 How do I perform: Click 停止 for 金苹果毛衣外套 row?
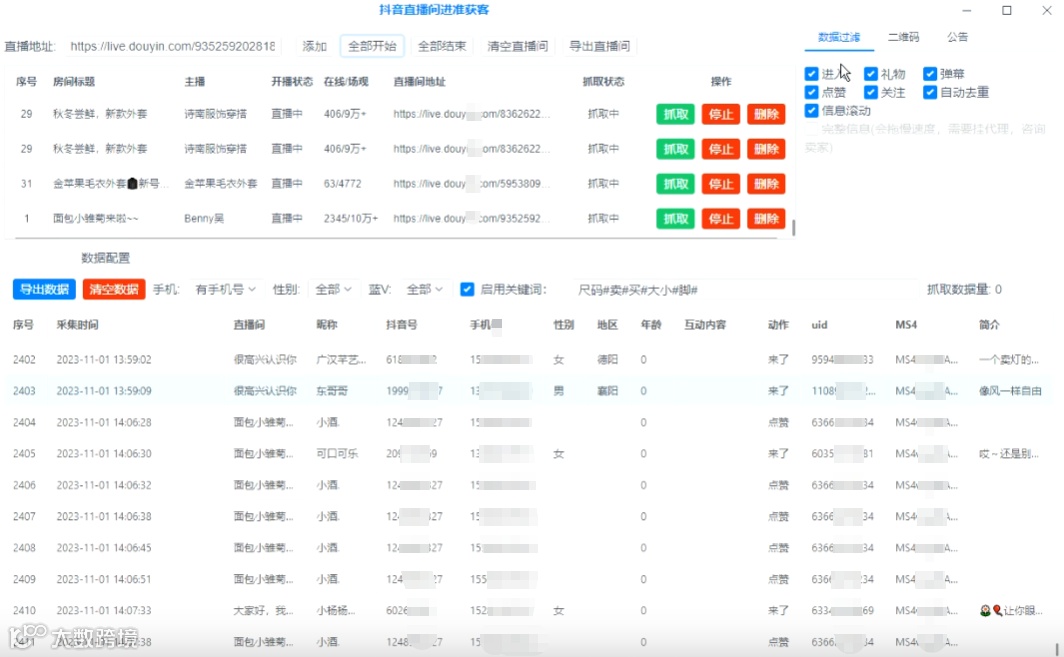(721, 184)
